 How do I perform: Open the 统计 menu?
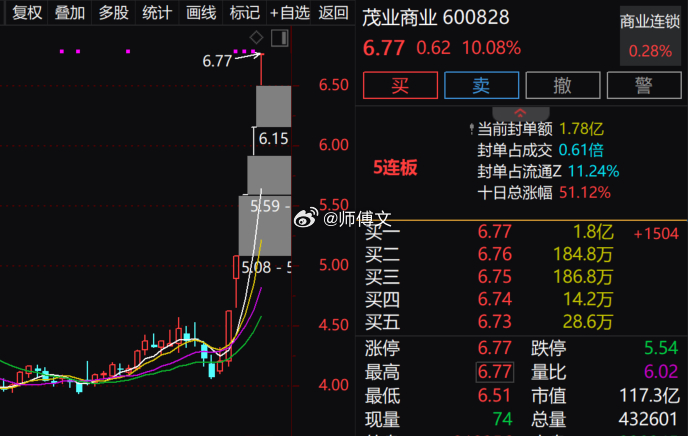click(157, 13)
